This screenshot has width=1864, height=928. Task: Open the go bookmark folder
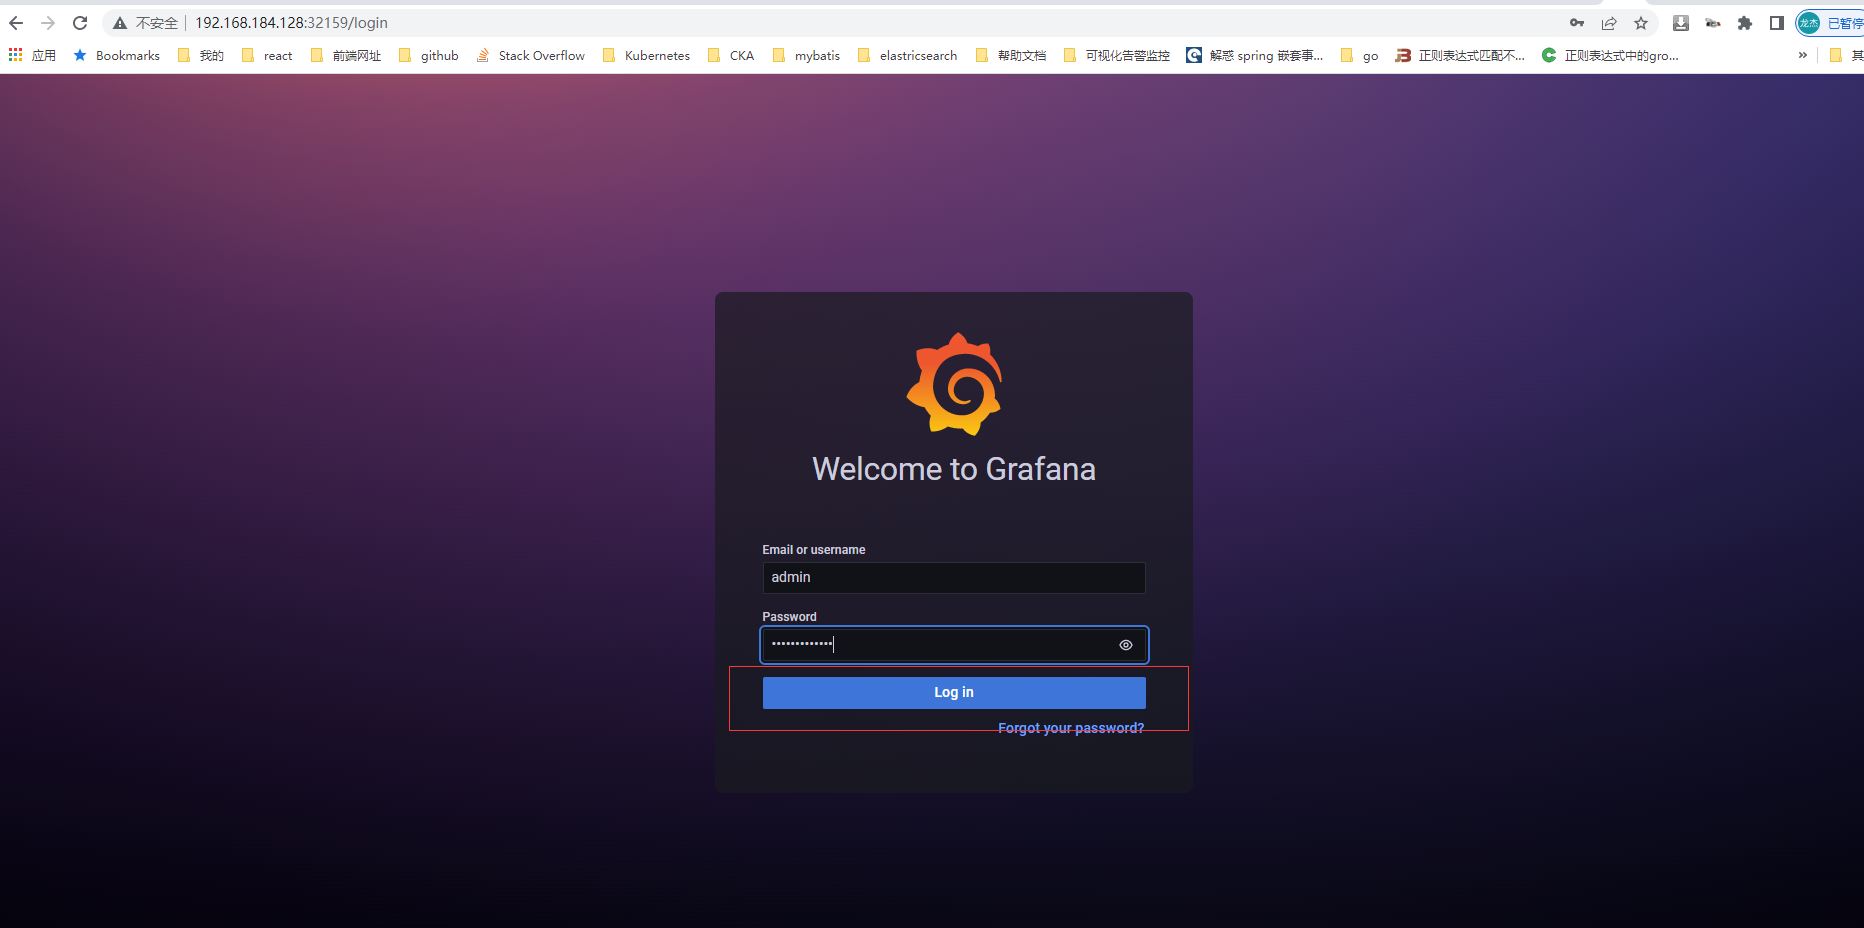tap(1360, 55)
